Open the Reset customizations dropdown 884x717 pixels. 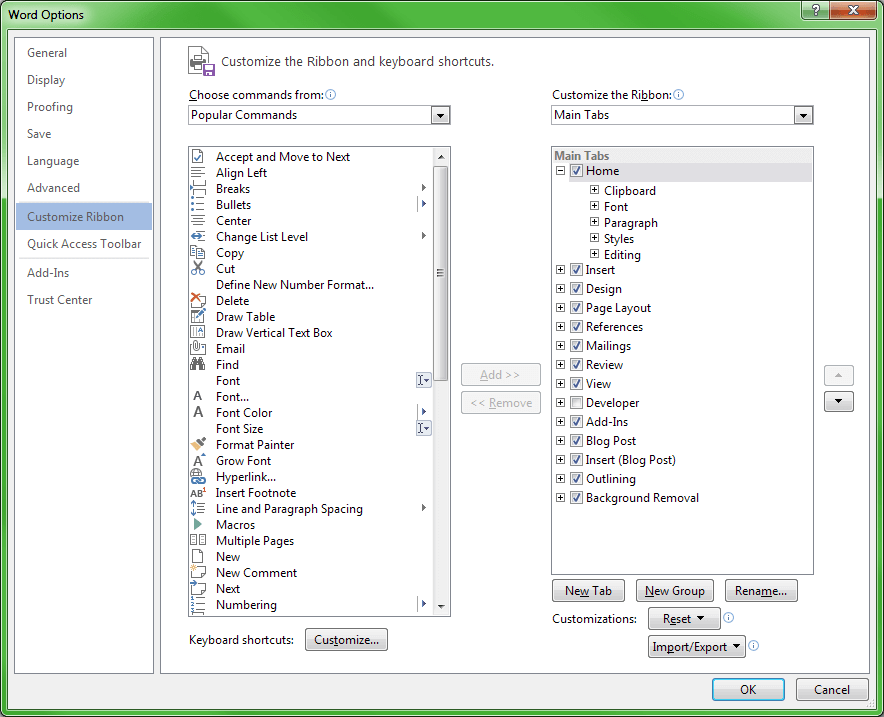684,618
